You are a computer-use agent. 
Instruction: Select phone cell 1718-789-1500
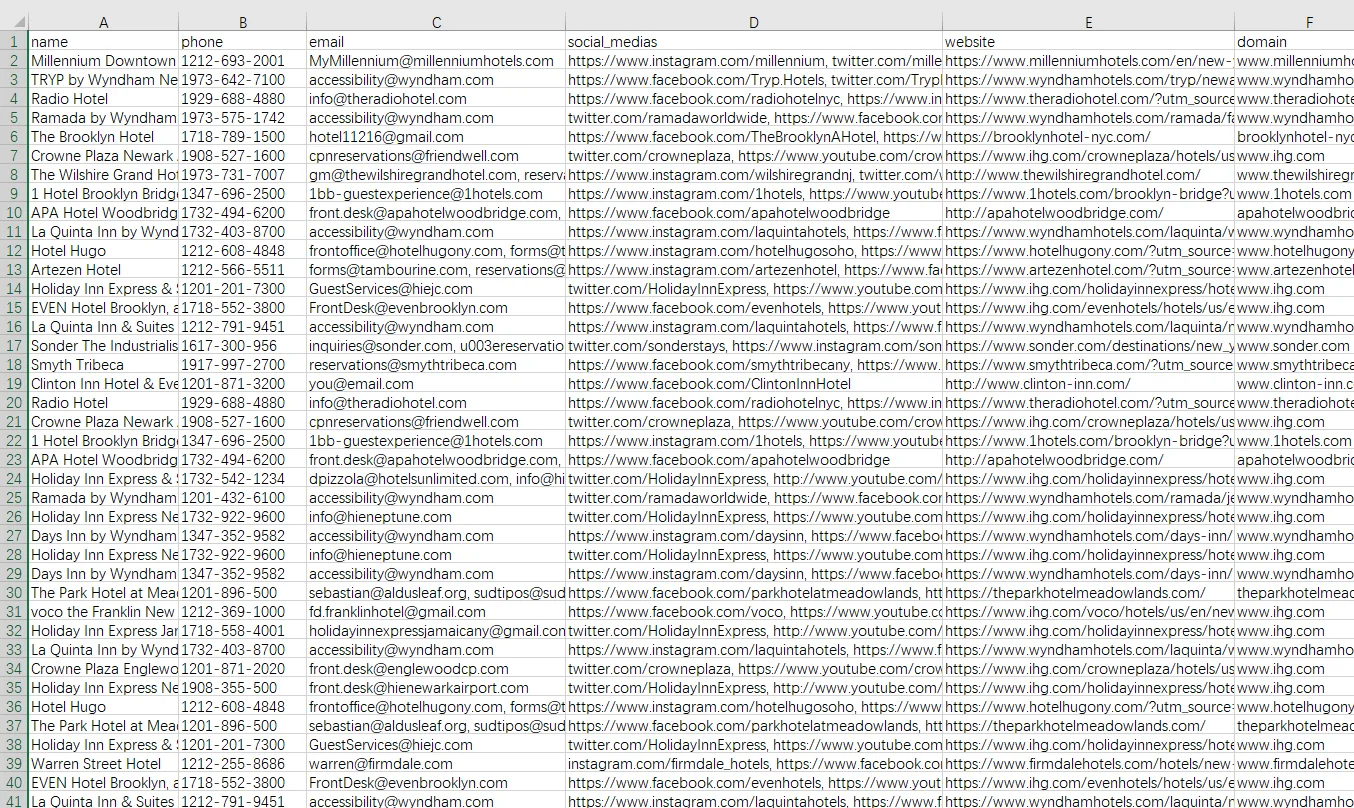click(x=243, y=137)
